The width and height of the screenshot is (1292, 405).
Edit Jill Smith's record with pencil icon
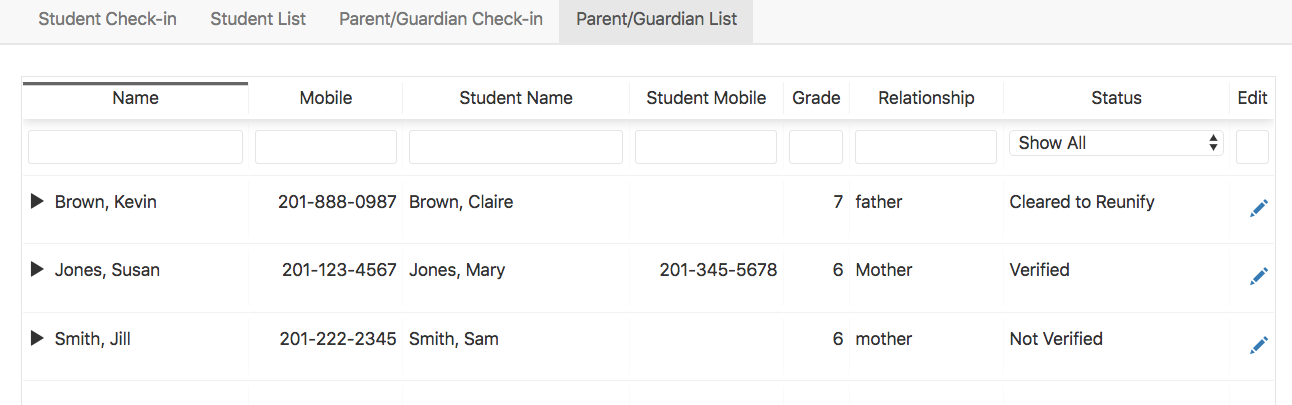pyautogui.click(x=1259, y=345)
